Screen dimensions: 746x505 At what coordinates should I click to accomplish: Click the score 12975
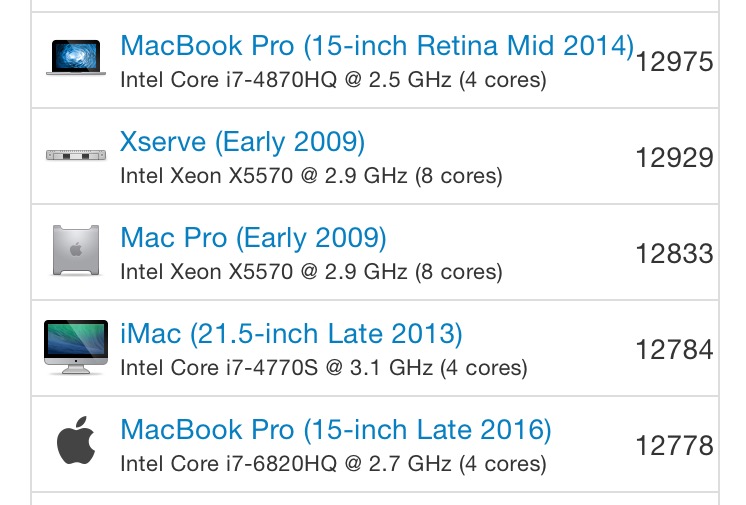[675, 62]
